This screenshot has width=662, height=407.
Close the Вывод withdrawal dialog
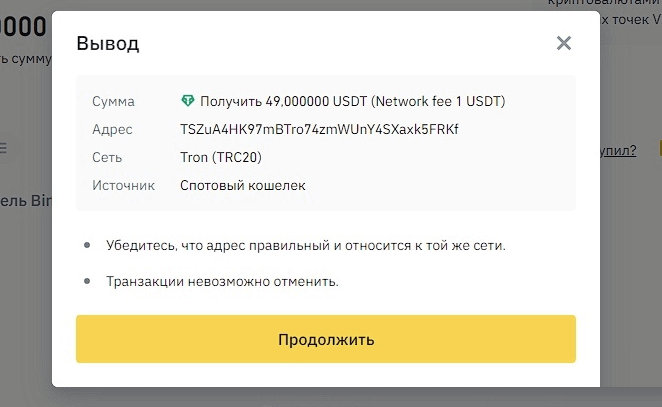coord(564,43)
